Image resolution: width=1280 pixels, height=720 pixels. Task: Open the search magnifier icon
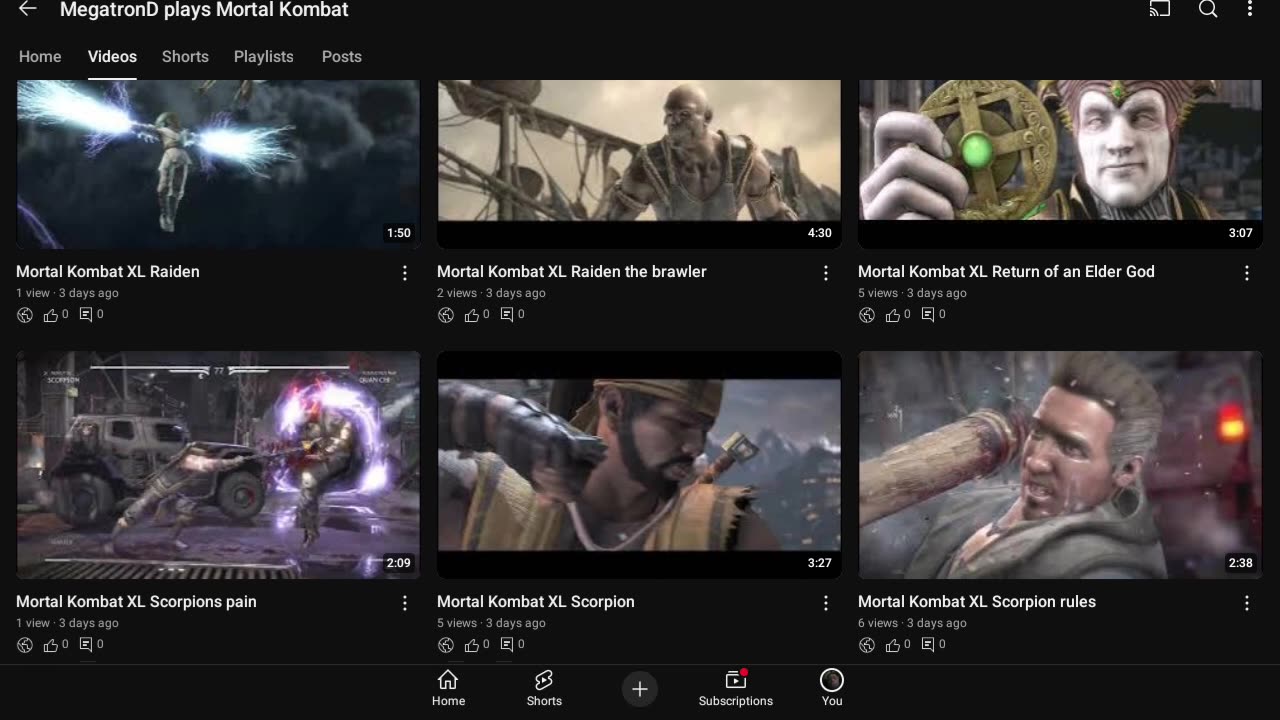[x=1208, y=9]
